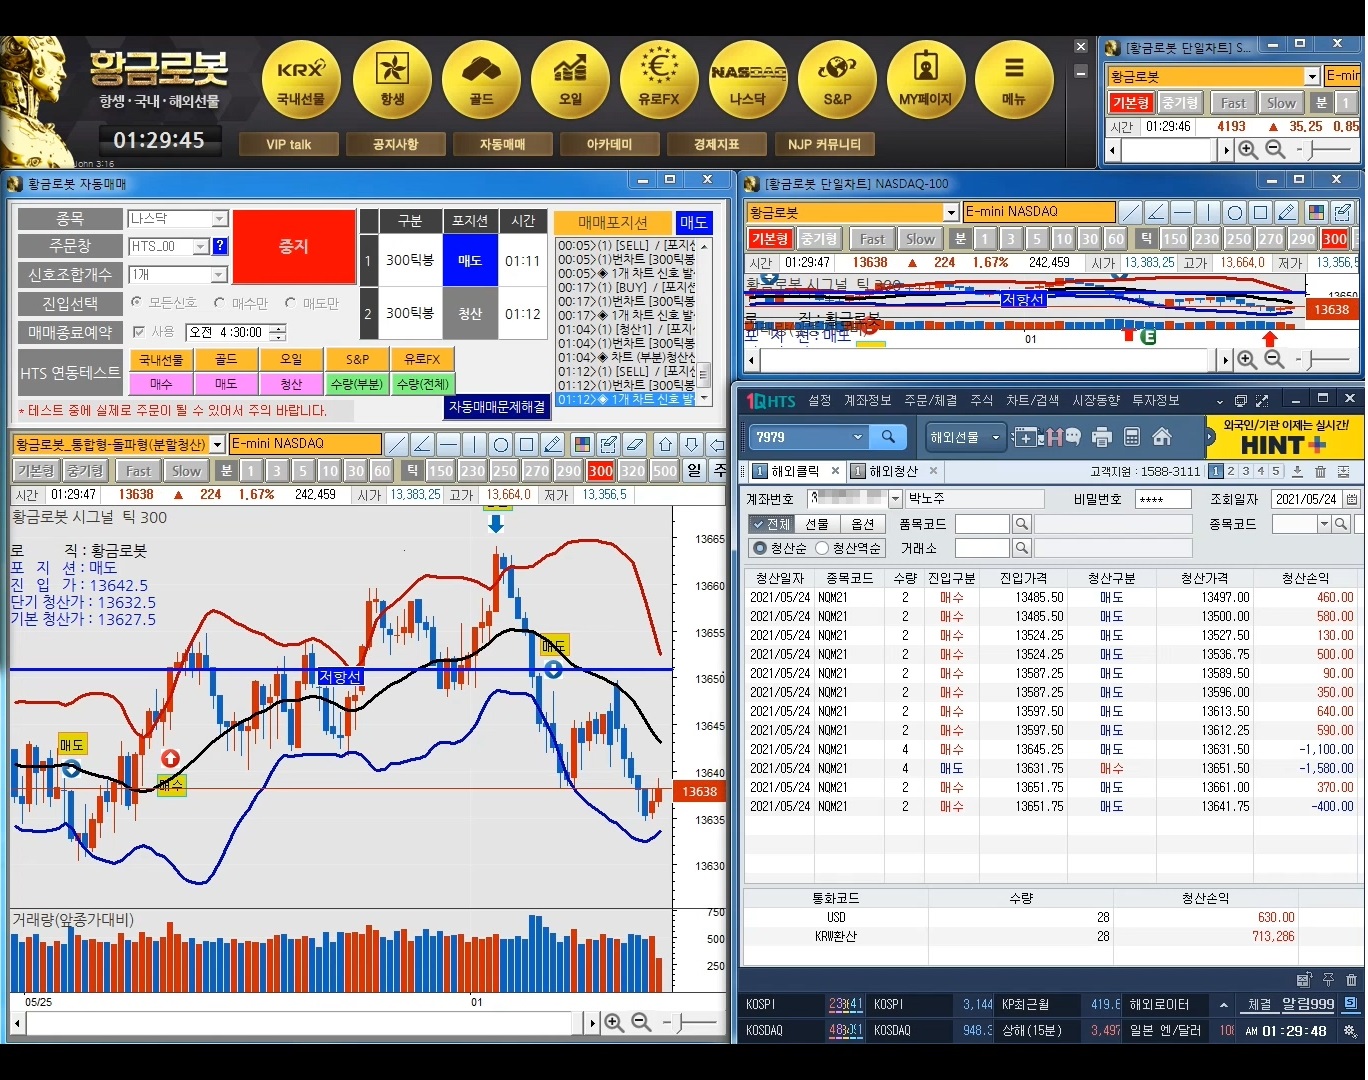Zoom in on main chart with magnifier plus
1368x1080 pixels.
[614, 1023]
